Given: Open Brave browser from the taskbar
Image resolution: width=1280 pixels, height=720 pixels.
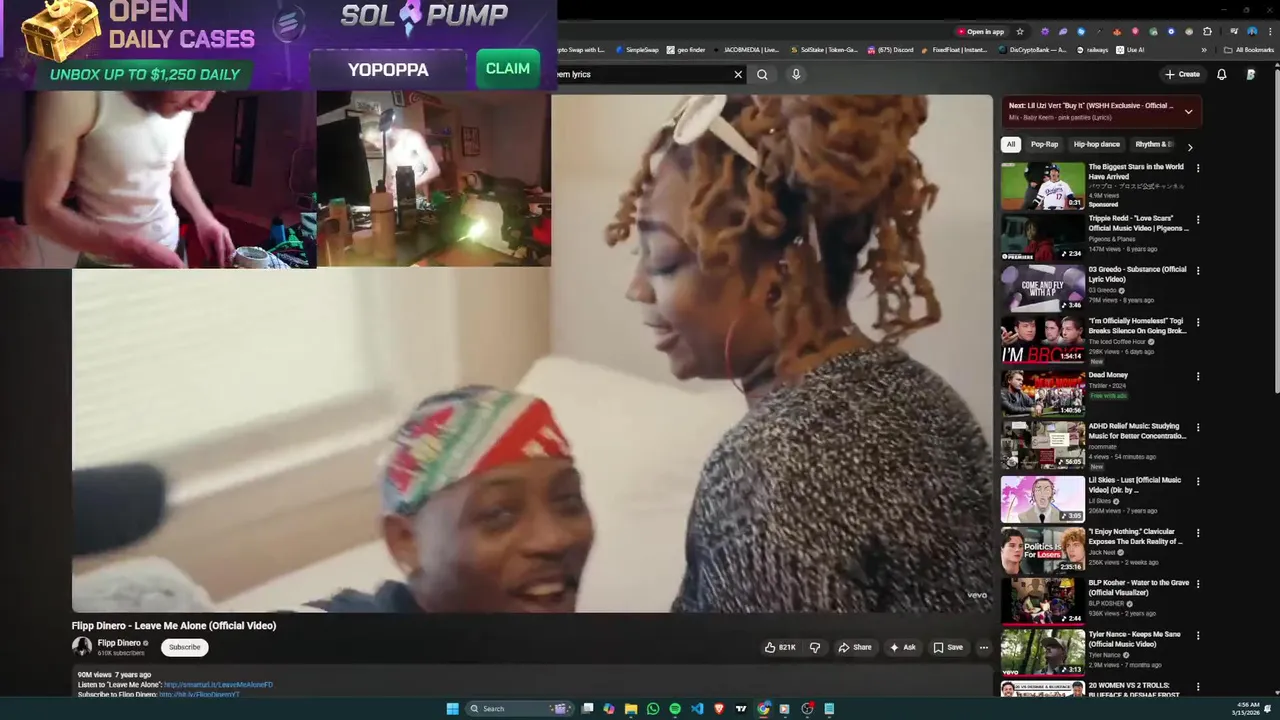Looking at the screenshot, I should (719, 708).
